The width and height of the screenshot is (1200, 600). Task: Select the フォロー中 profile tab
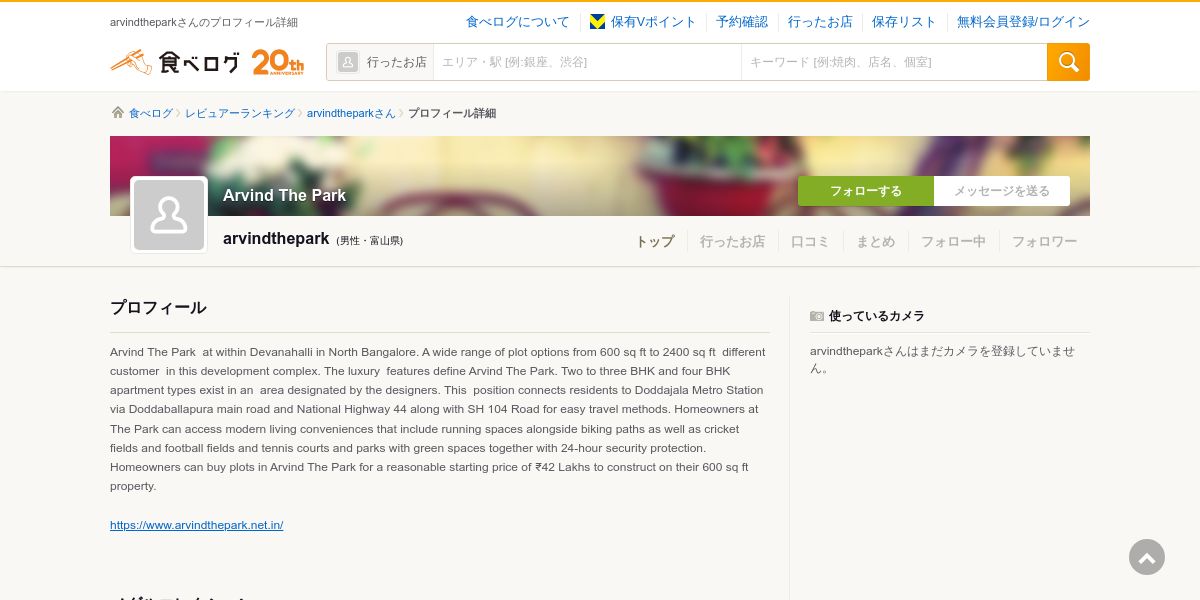tap(953, 241)
